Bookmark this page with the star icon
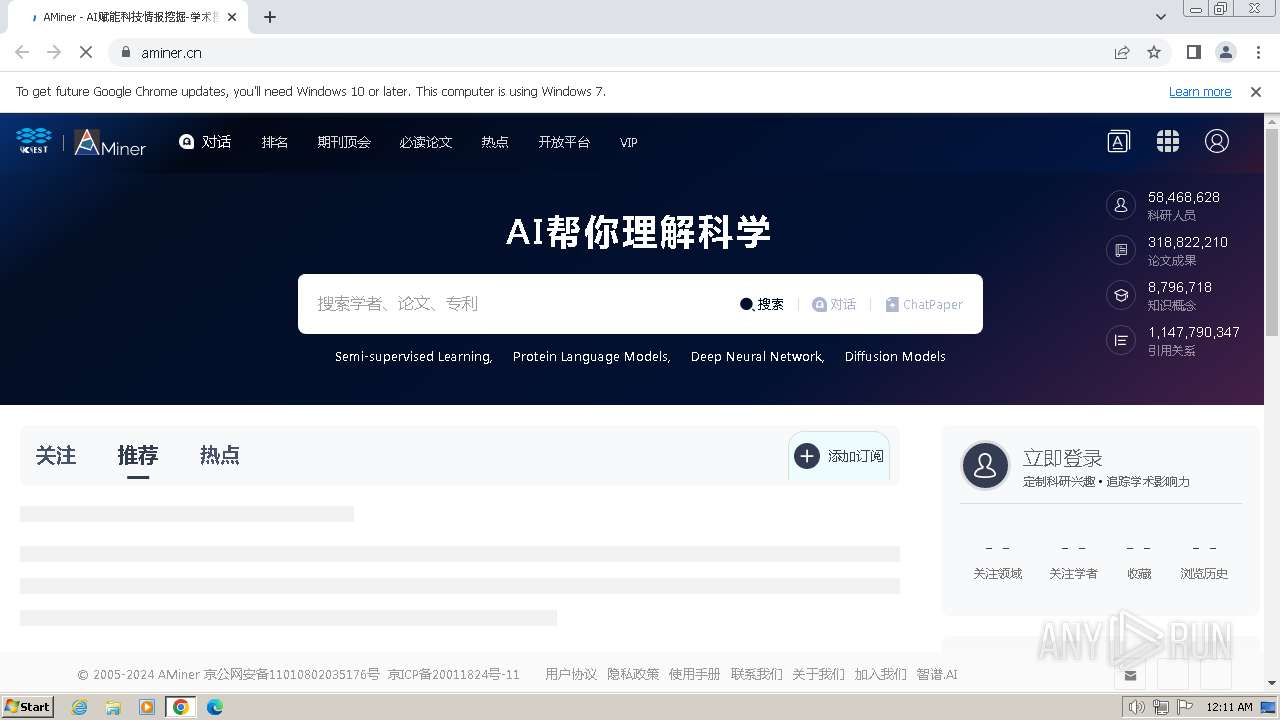 click(x=1154, y=52)
